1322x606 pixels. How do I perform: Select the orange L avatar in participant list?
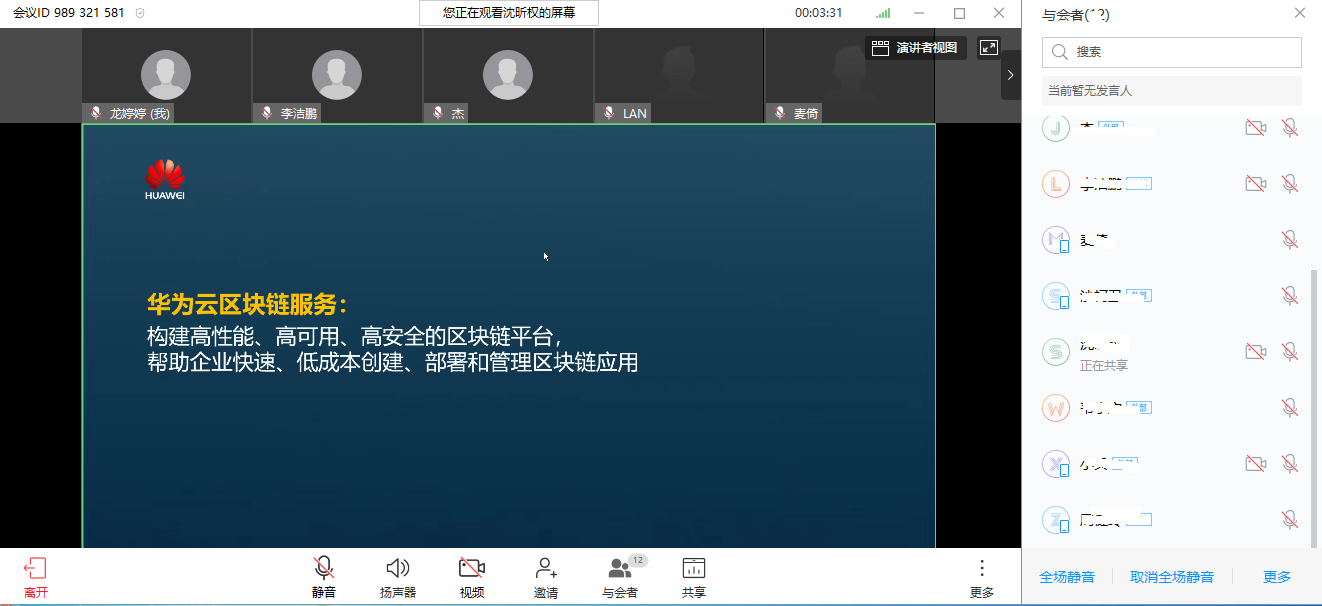coord(1056,184)
